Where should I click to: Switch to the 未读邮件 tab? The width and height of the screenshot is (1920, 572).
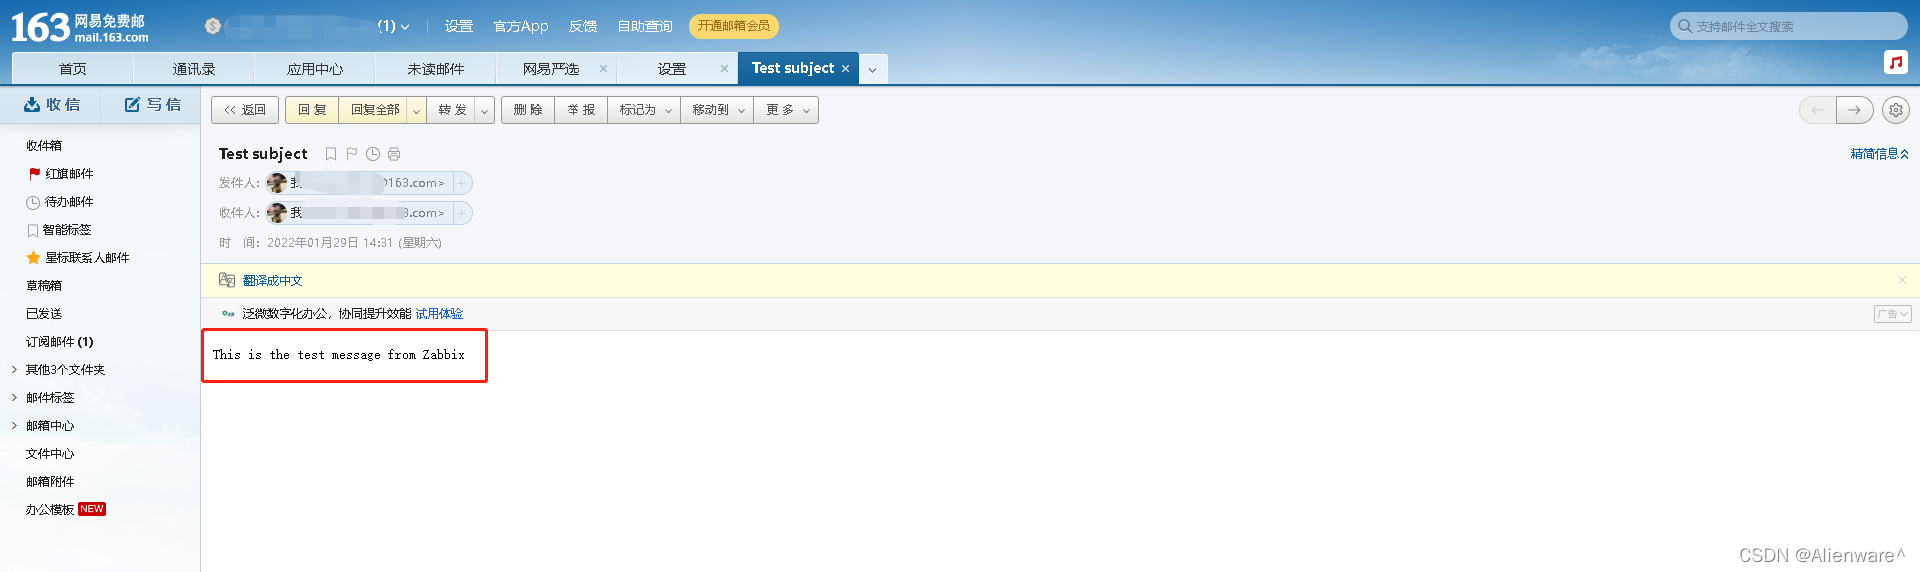[436, 69]
